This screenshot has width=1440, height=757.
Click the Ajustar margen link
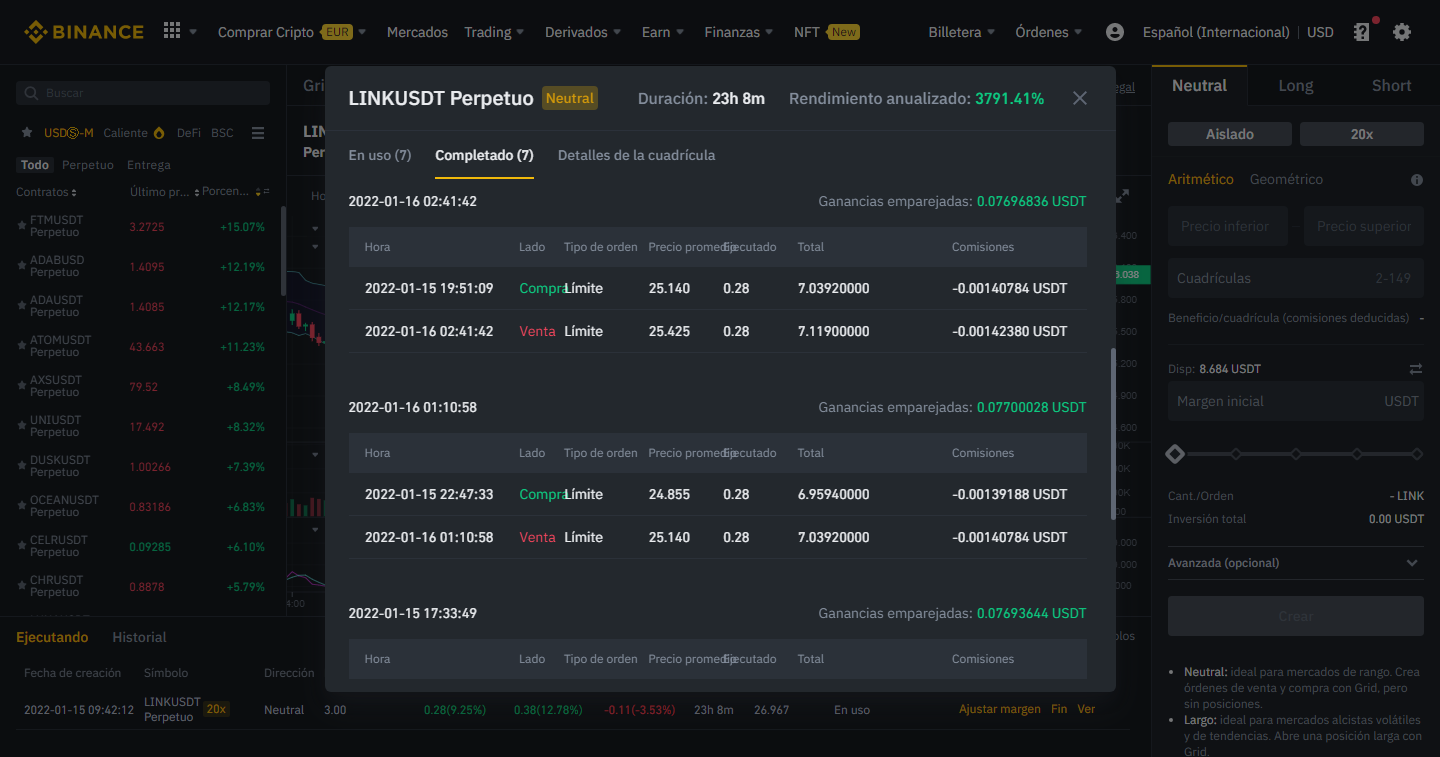point(1000,709)
